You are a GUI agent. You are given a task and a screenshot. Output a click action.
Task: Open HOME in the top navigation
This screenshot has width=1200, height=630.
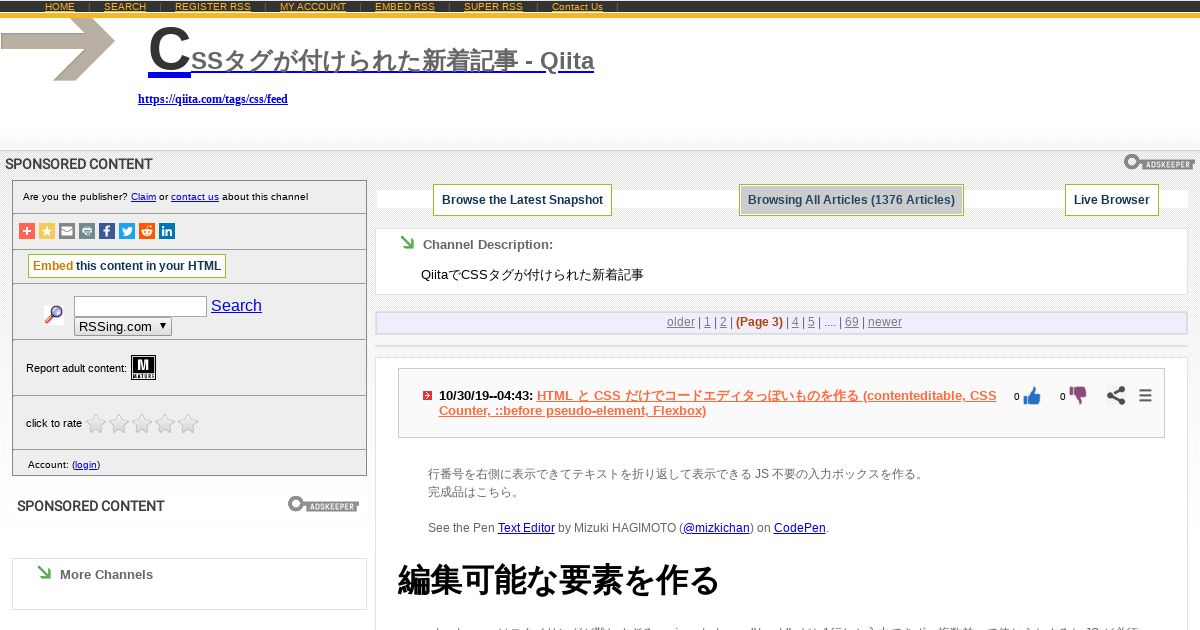[x=60, y=7]
